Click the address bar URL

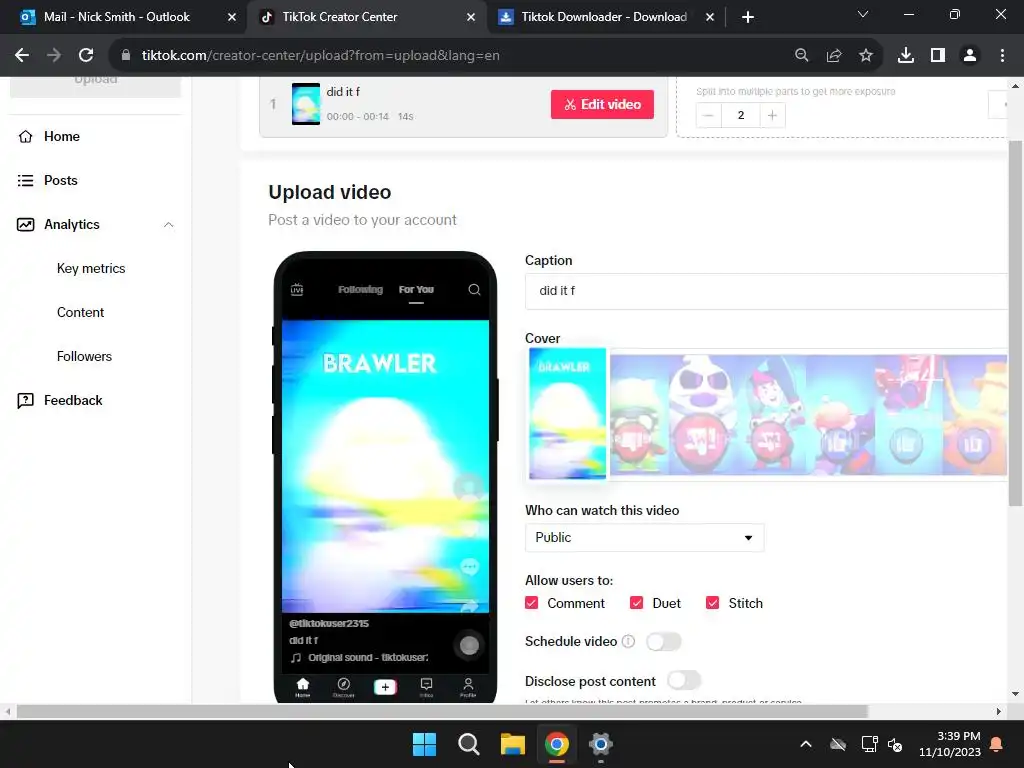(321, 56)
